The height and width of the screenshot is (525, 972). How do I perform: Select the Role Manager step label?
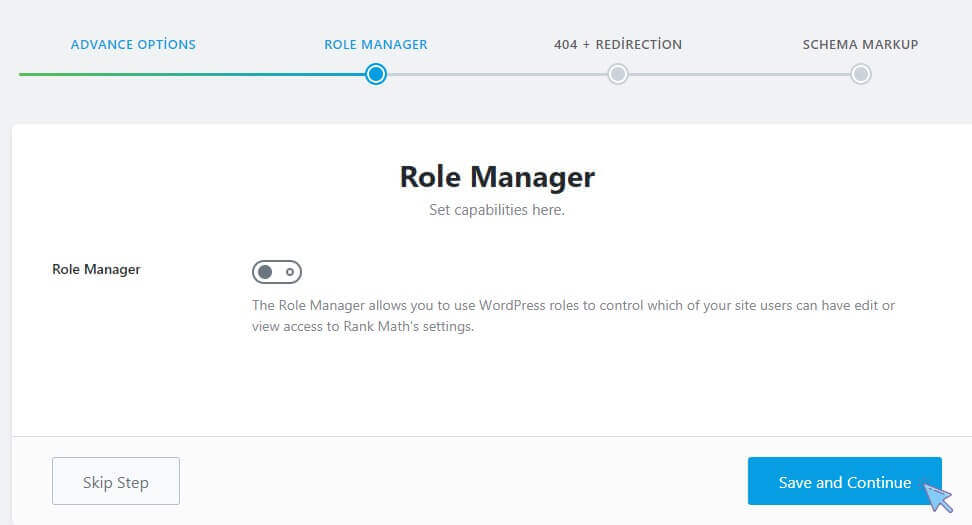[376, 45]
